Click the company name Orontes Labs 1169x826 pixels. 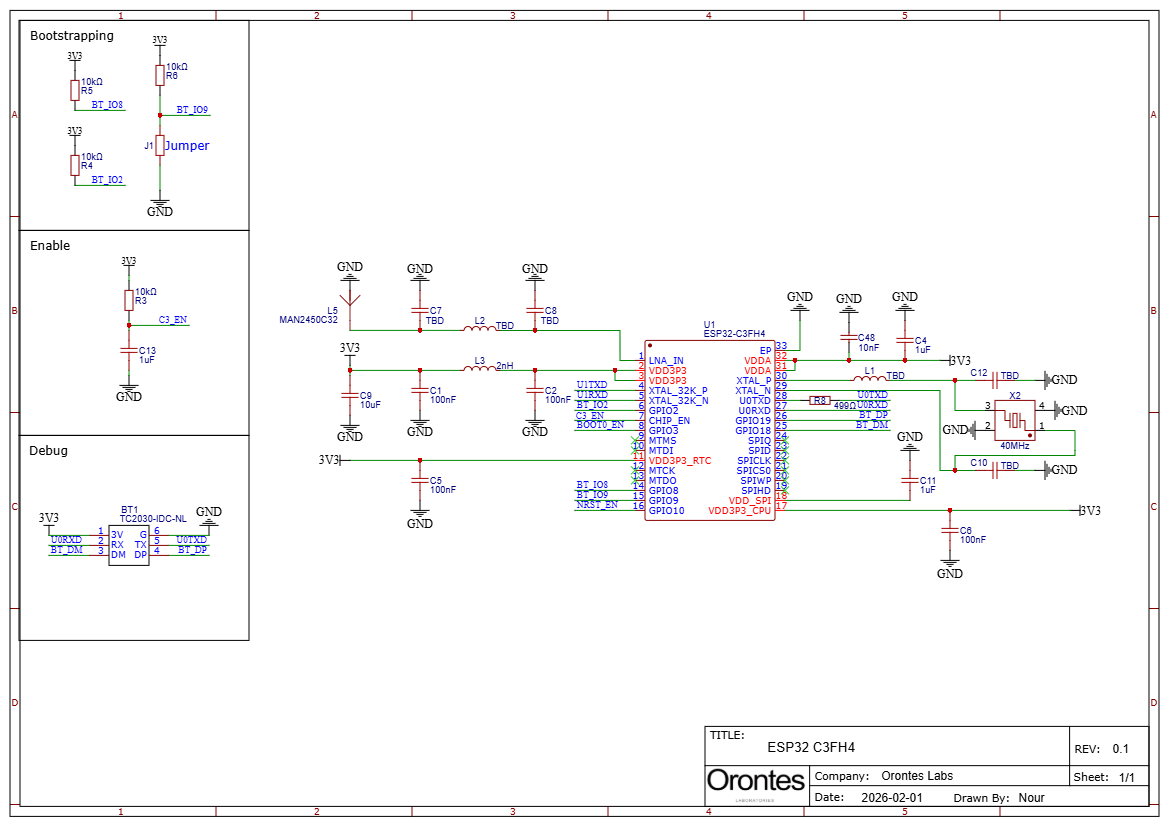click(917, 776)
